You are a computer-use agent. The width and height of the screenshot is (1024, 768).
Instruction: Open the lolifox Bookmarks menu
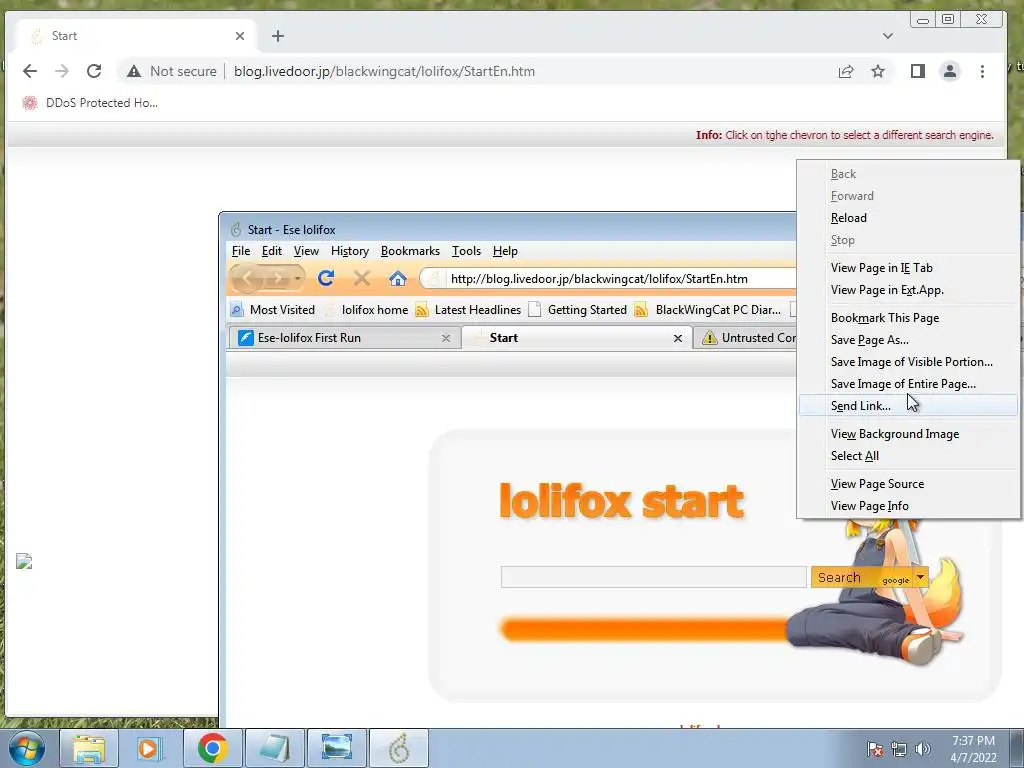click(x=410, y=251)
